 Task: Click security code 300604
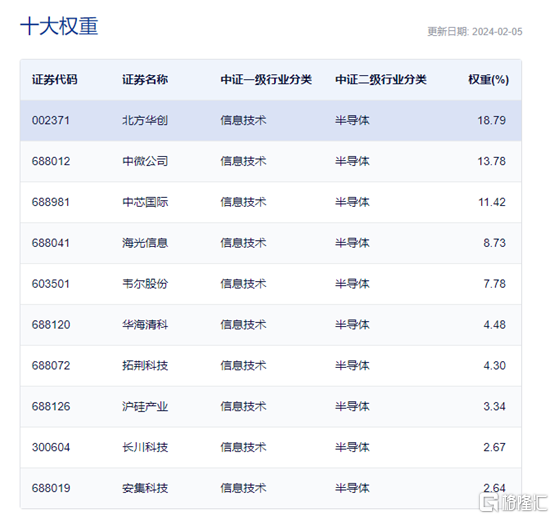51,447
